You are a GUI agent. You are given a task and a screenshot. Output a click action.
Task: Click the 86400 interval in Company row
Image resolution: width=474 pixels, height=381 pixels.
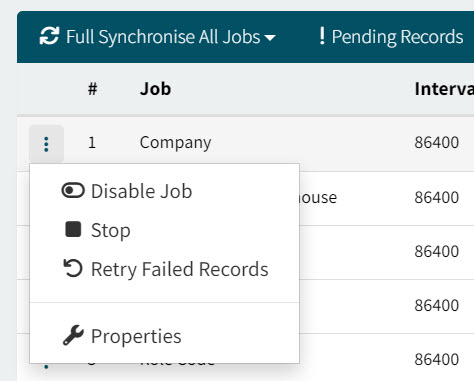pyautogui.click(x=437, y=143)
